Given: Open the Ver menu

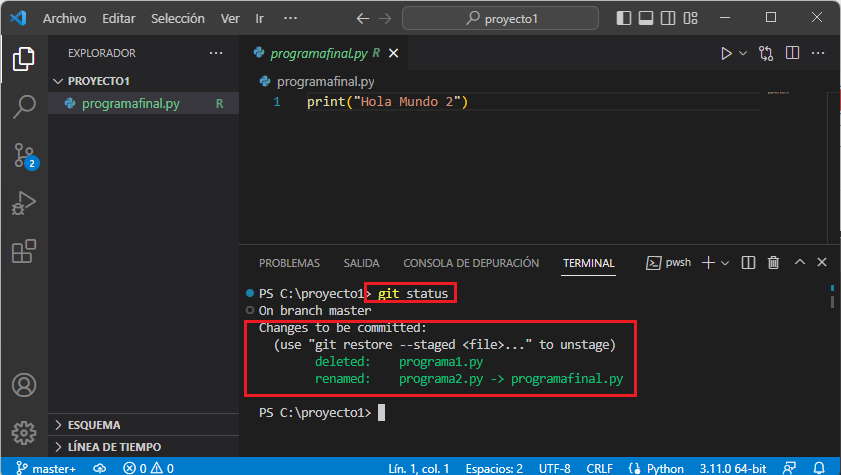Looking at the screenshot, I should point(230,18).
